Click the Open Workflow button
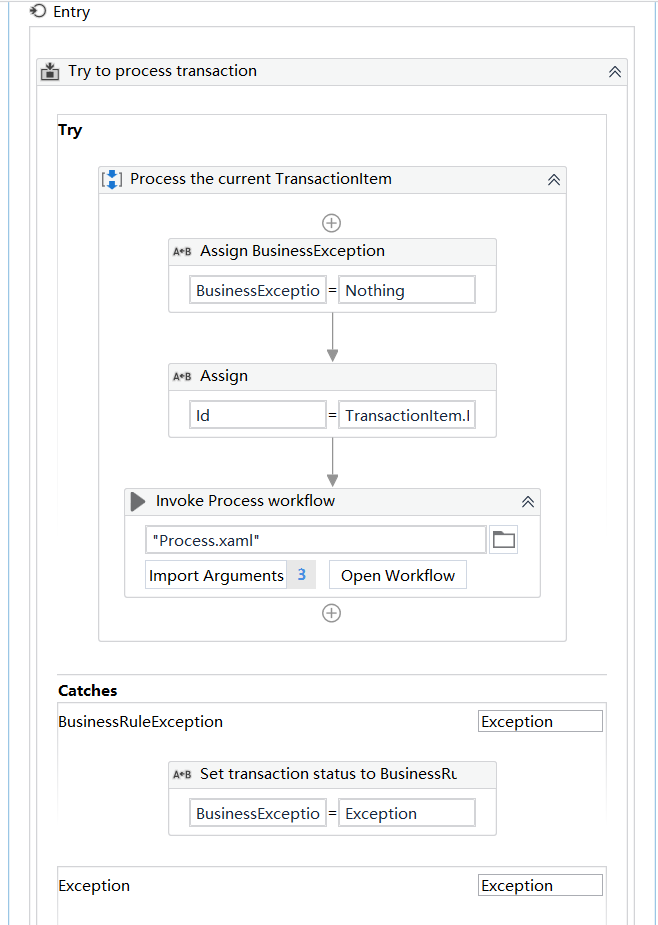Screen dimensions: 658x925 398,575
